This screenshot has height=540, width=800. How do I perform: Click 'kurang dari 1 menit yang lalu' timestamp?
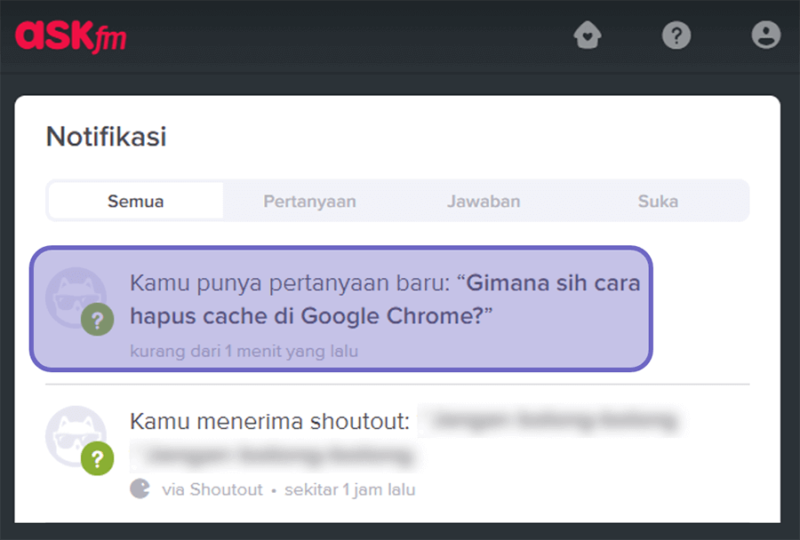(244, 351)
